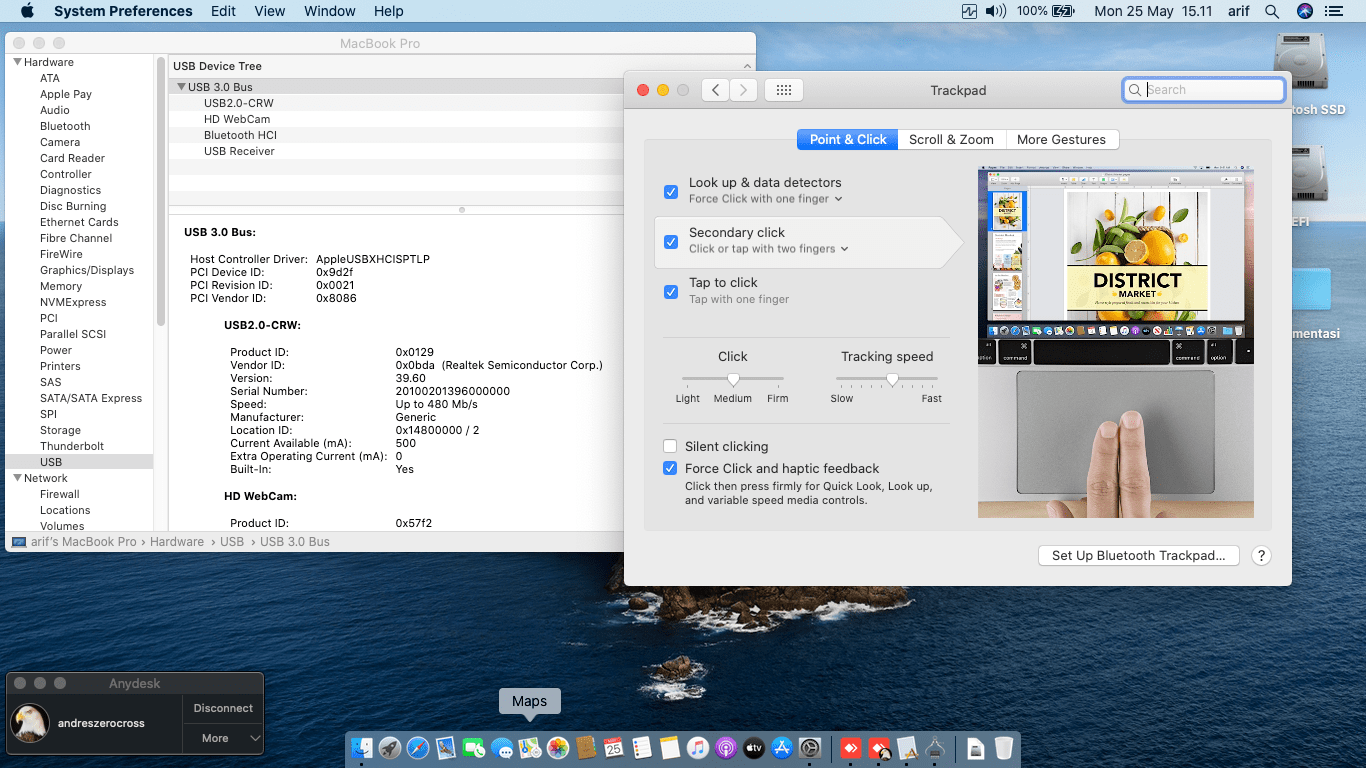Switch to Scroll & Zoom tab
Image resolution: width=1366 pixels, height=768 pixels.
click(951, 139)
